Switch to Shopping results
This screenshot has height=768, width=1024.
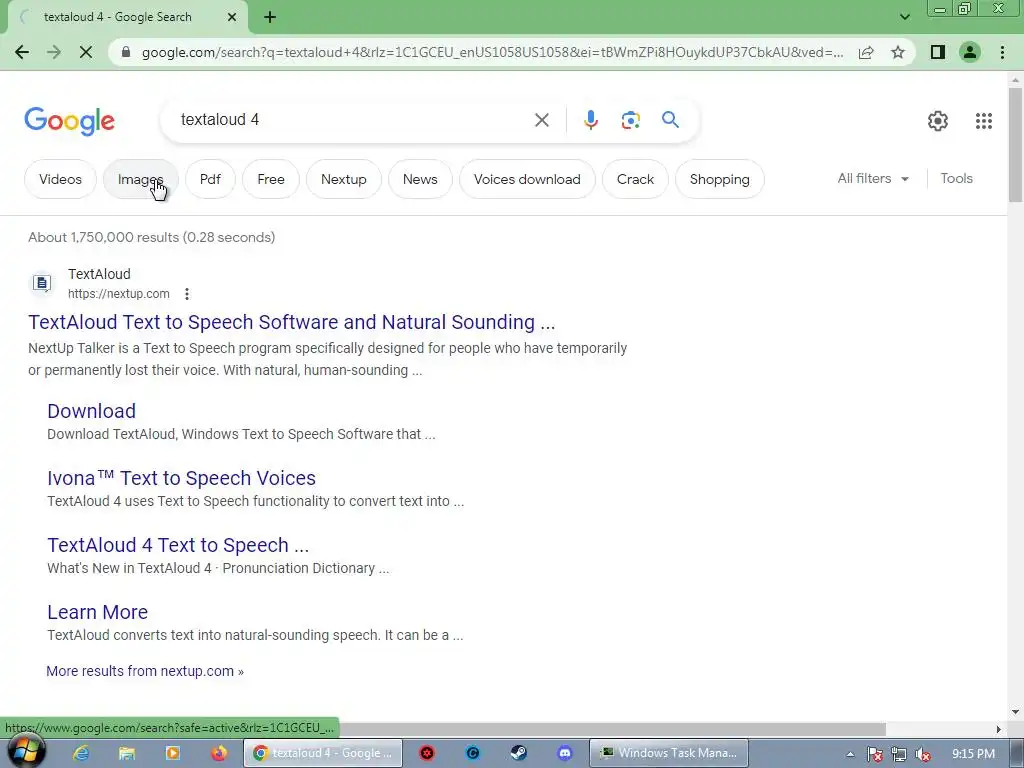pyautogui.click(x=720, y=179)
